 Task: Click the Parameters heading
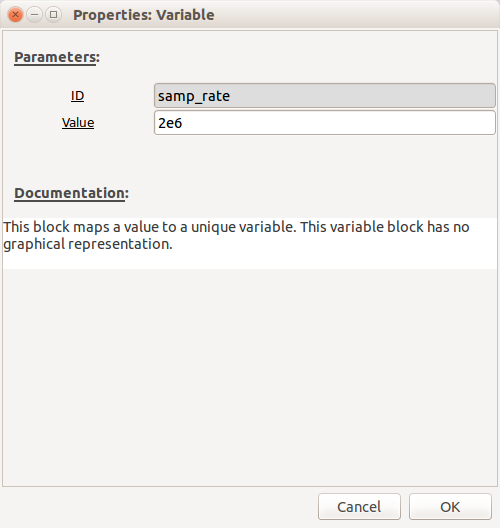(57, 57)
